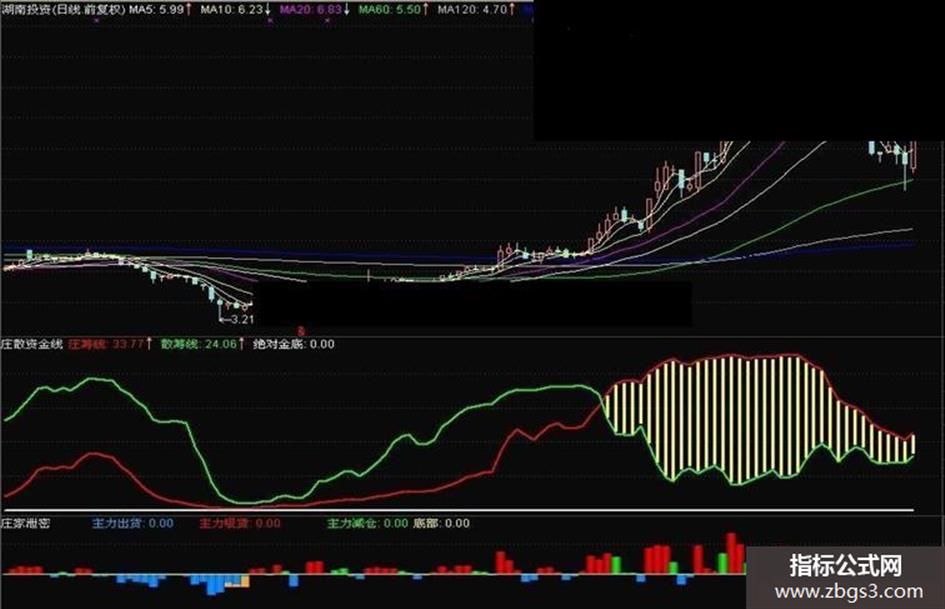Select the green MA60: 5.50 label
The image size is (945, 609).
(x=394, y=9)
